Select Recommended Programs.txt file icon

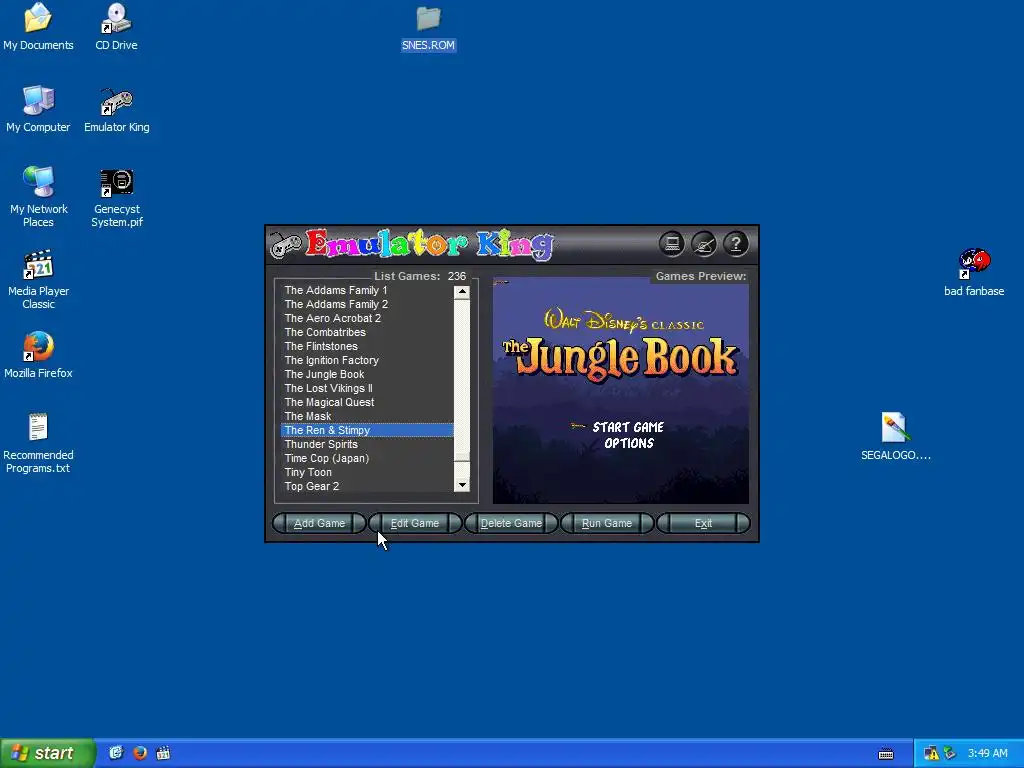click(38, 443)
